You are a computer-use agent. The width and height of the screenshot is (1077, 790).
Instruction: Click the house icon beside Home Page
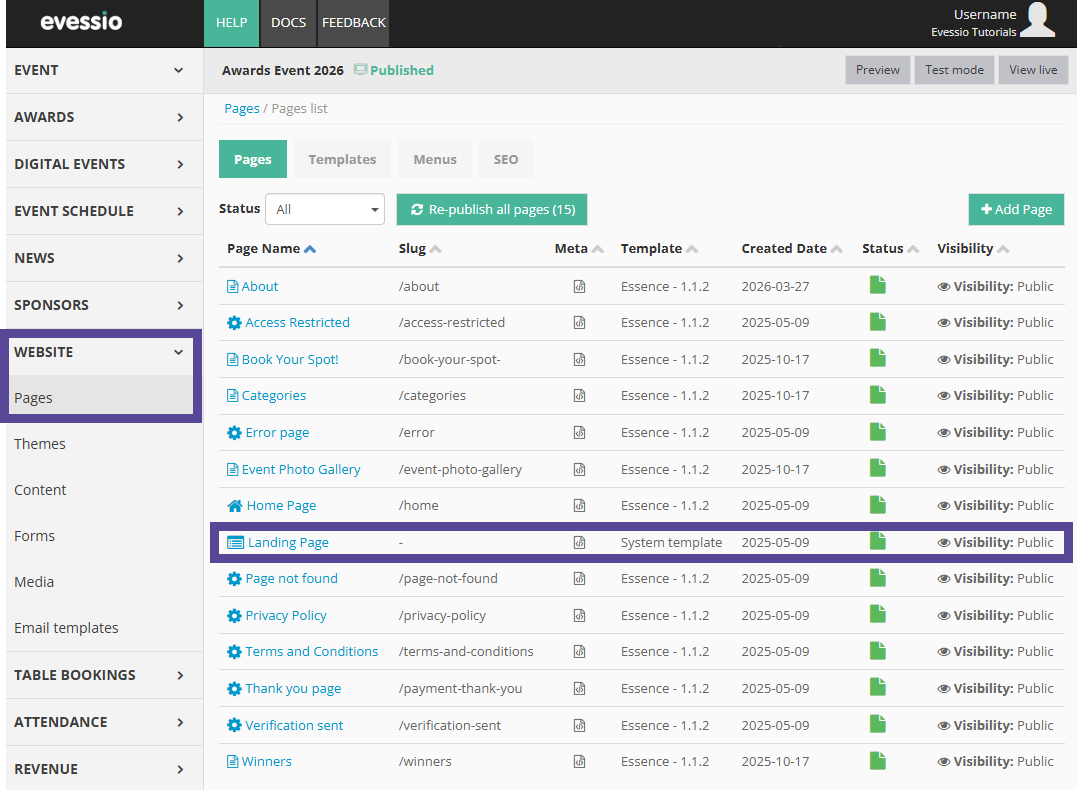point(235,506)
